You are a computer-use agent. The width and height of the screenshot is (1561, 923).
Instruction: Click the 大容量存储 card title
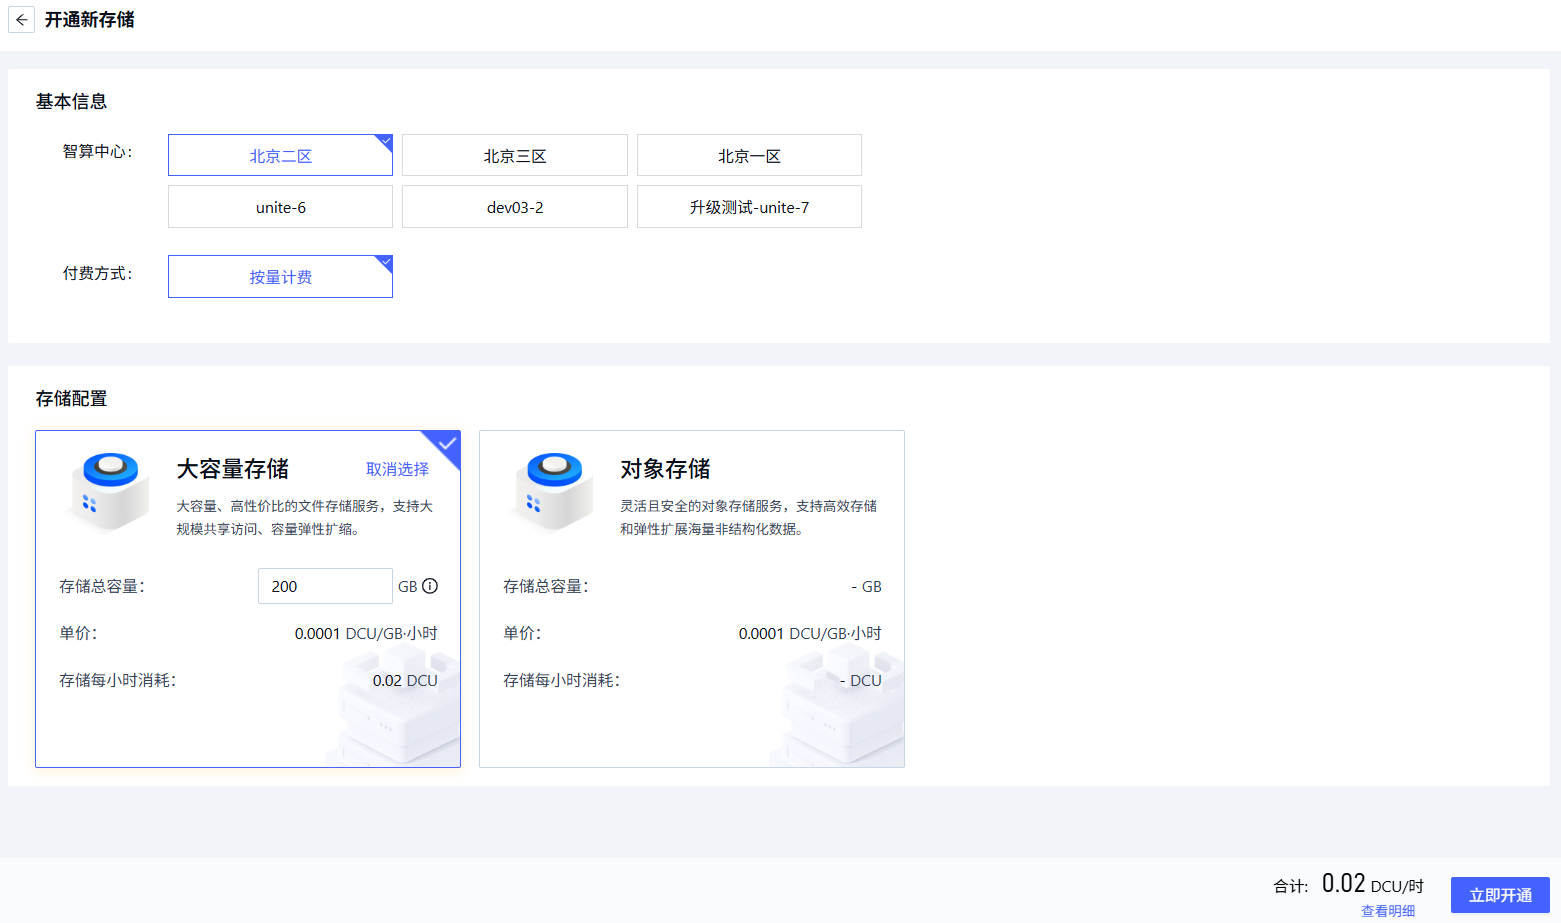coord(232,469)
